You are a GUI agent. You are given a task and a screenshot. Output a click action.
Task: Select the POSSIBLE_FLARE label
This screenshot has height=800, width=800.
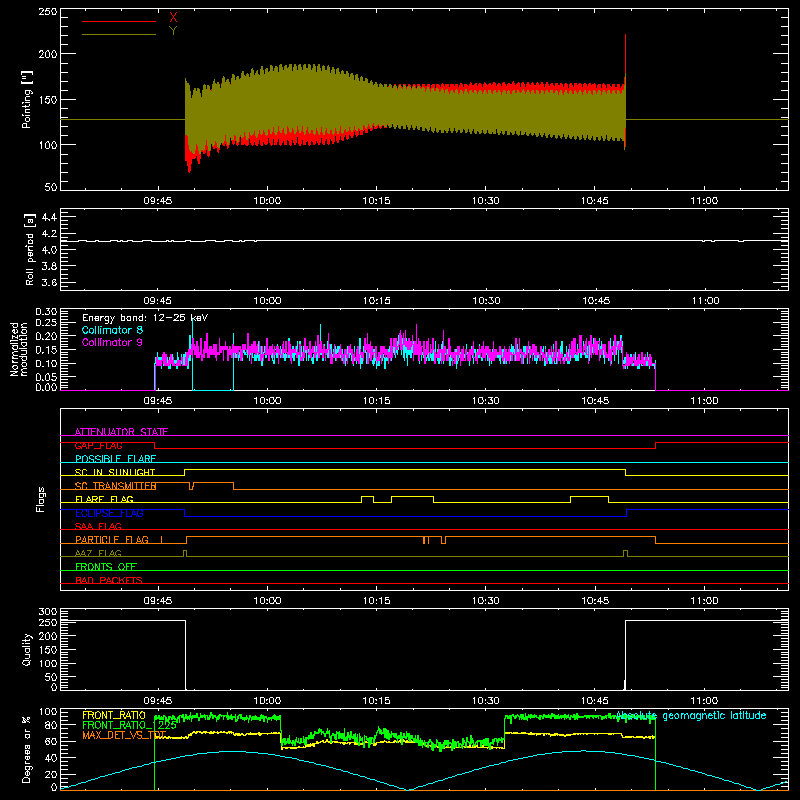pyautogui.click(x=115, y=459)
